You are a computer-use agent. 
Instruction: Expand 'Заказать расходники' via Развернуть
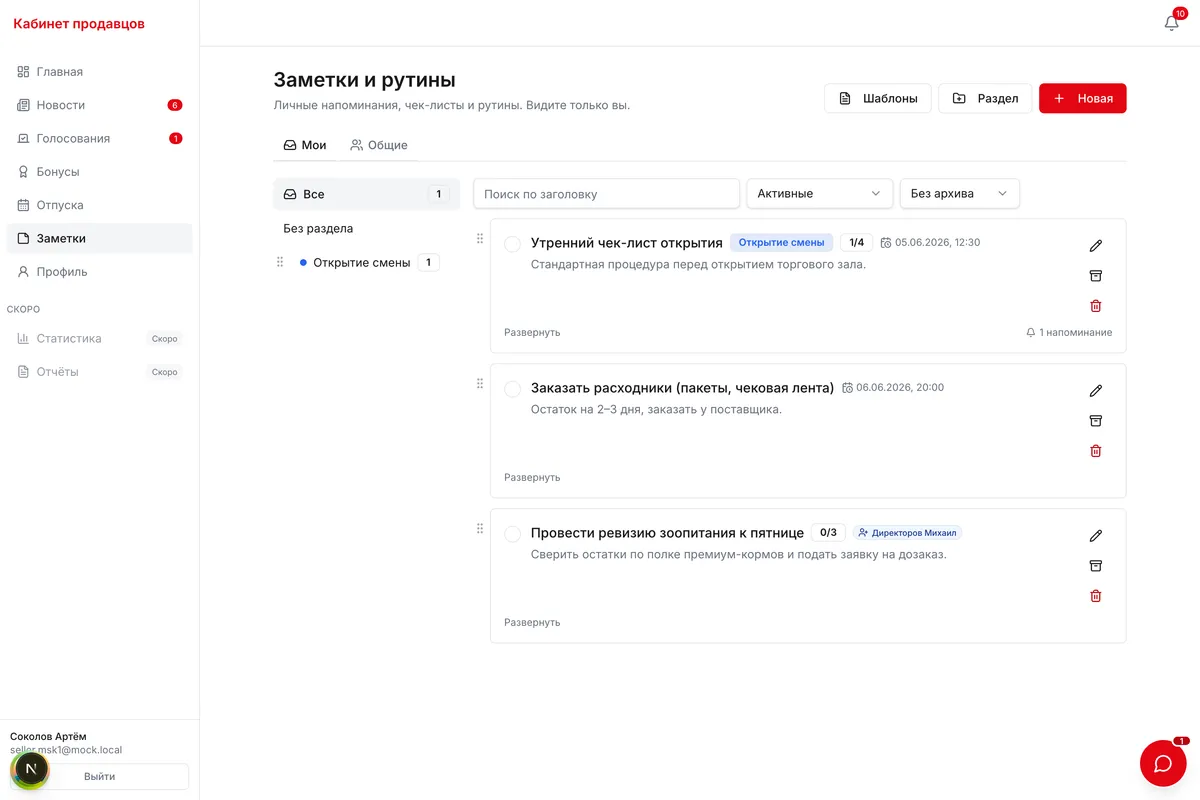pos(532,477)
